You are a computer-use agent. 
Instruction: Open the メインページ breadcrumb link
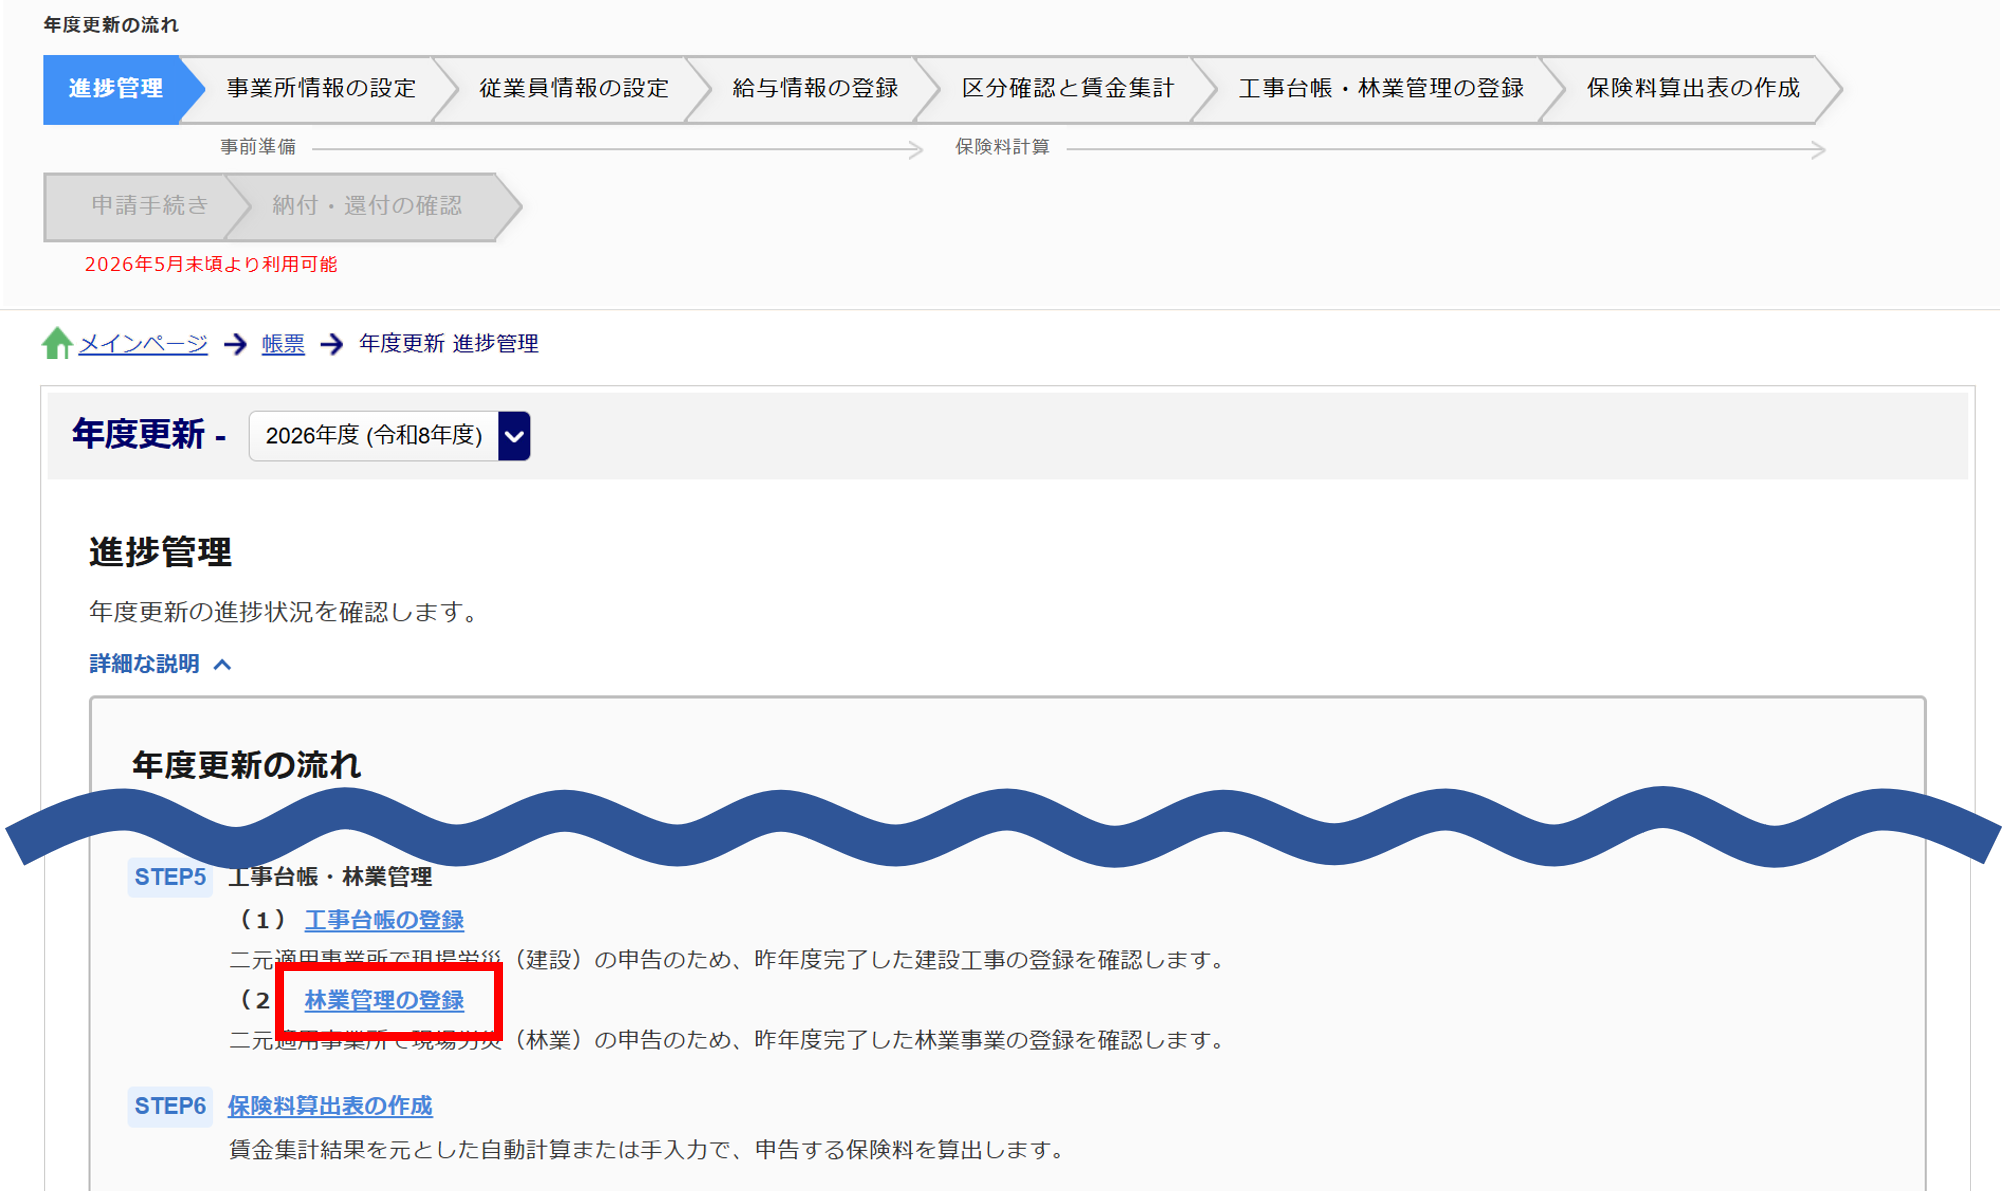tap(143, 344)
